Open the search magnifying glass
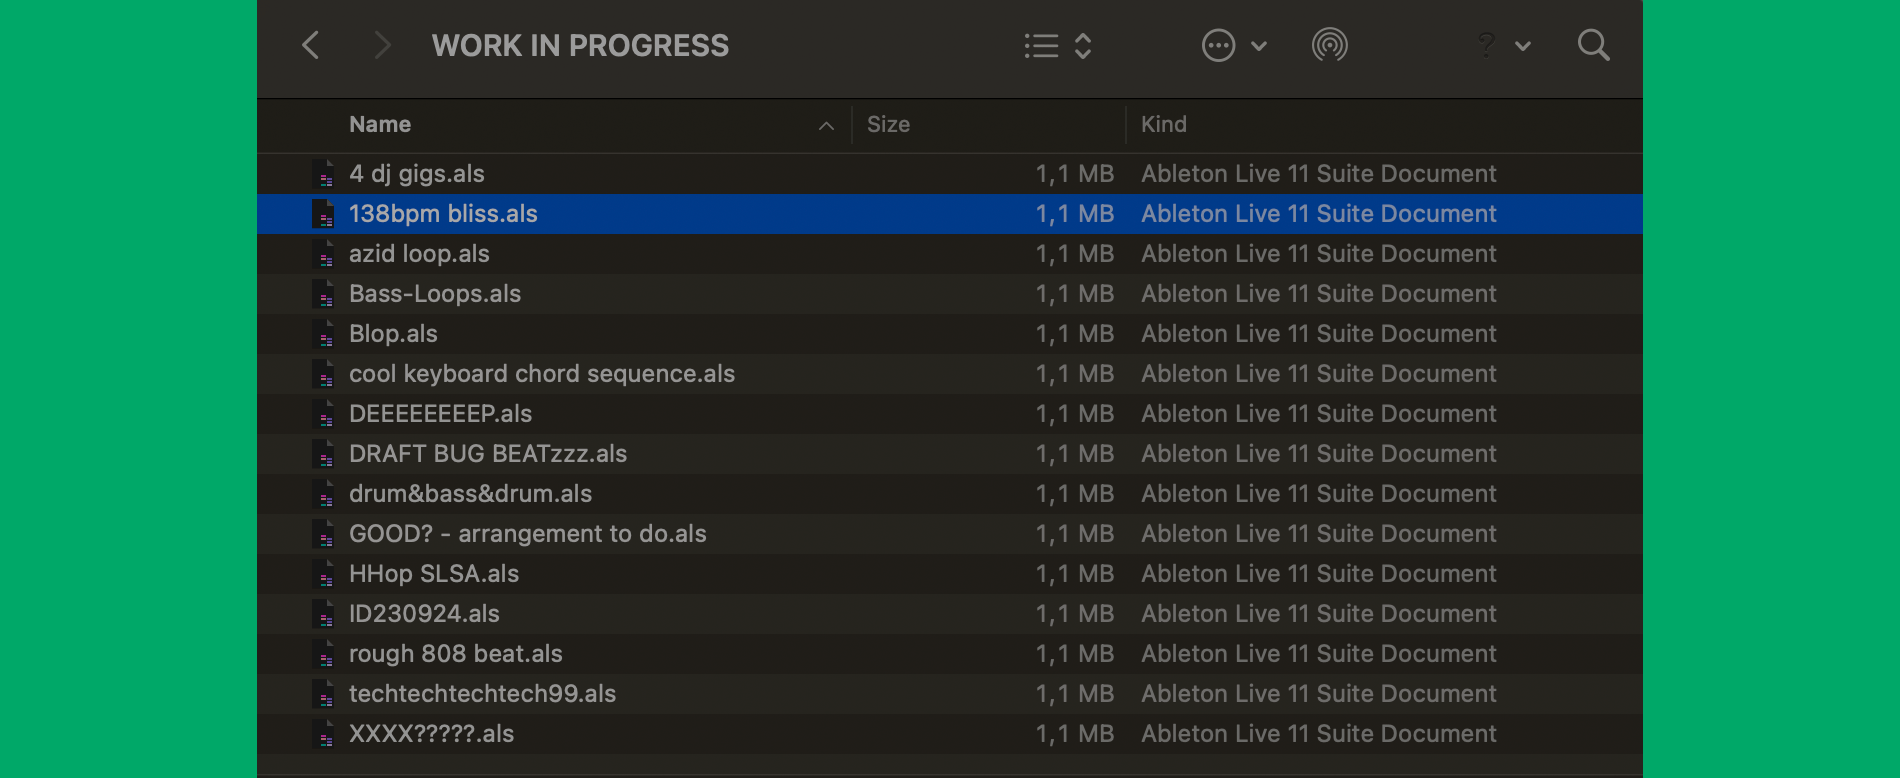The width and height of the screenshot is (1900, 778). pyautogui.click(x=1593, y=45)
